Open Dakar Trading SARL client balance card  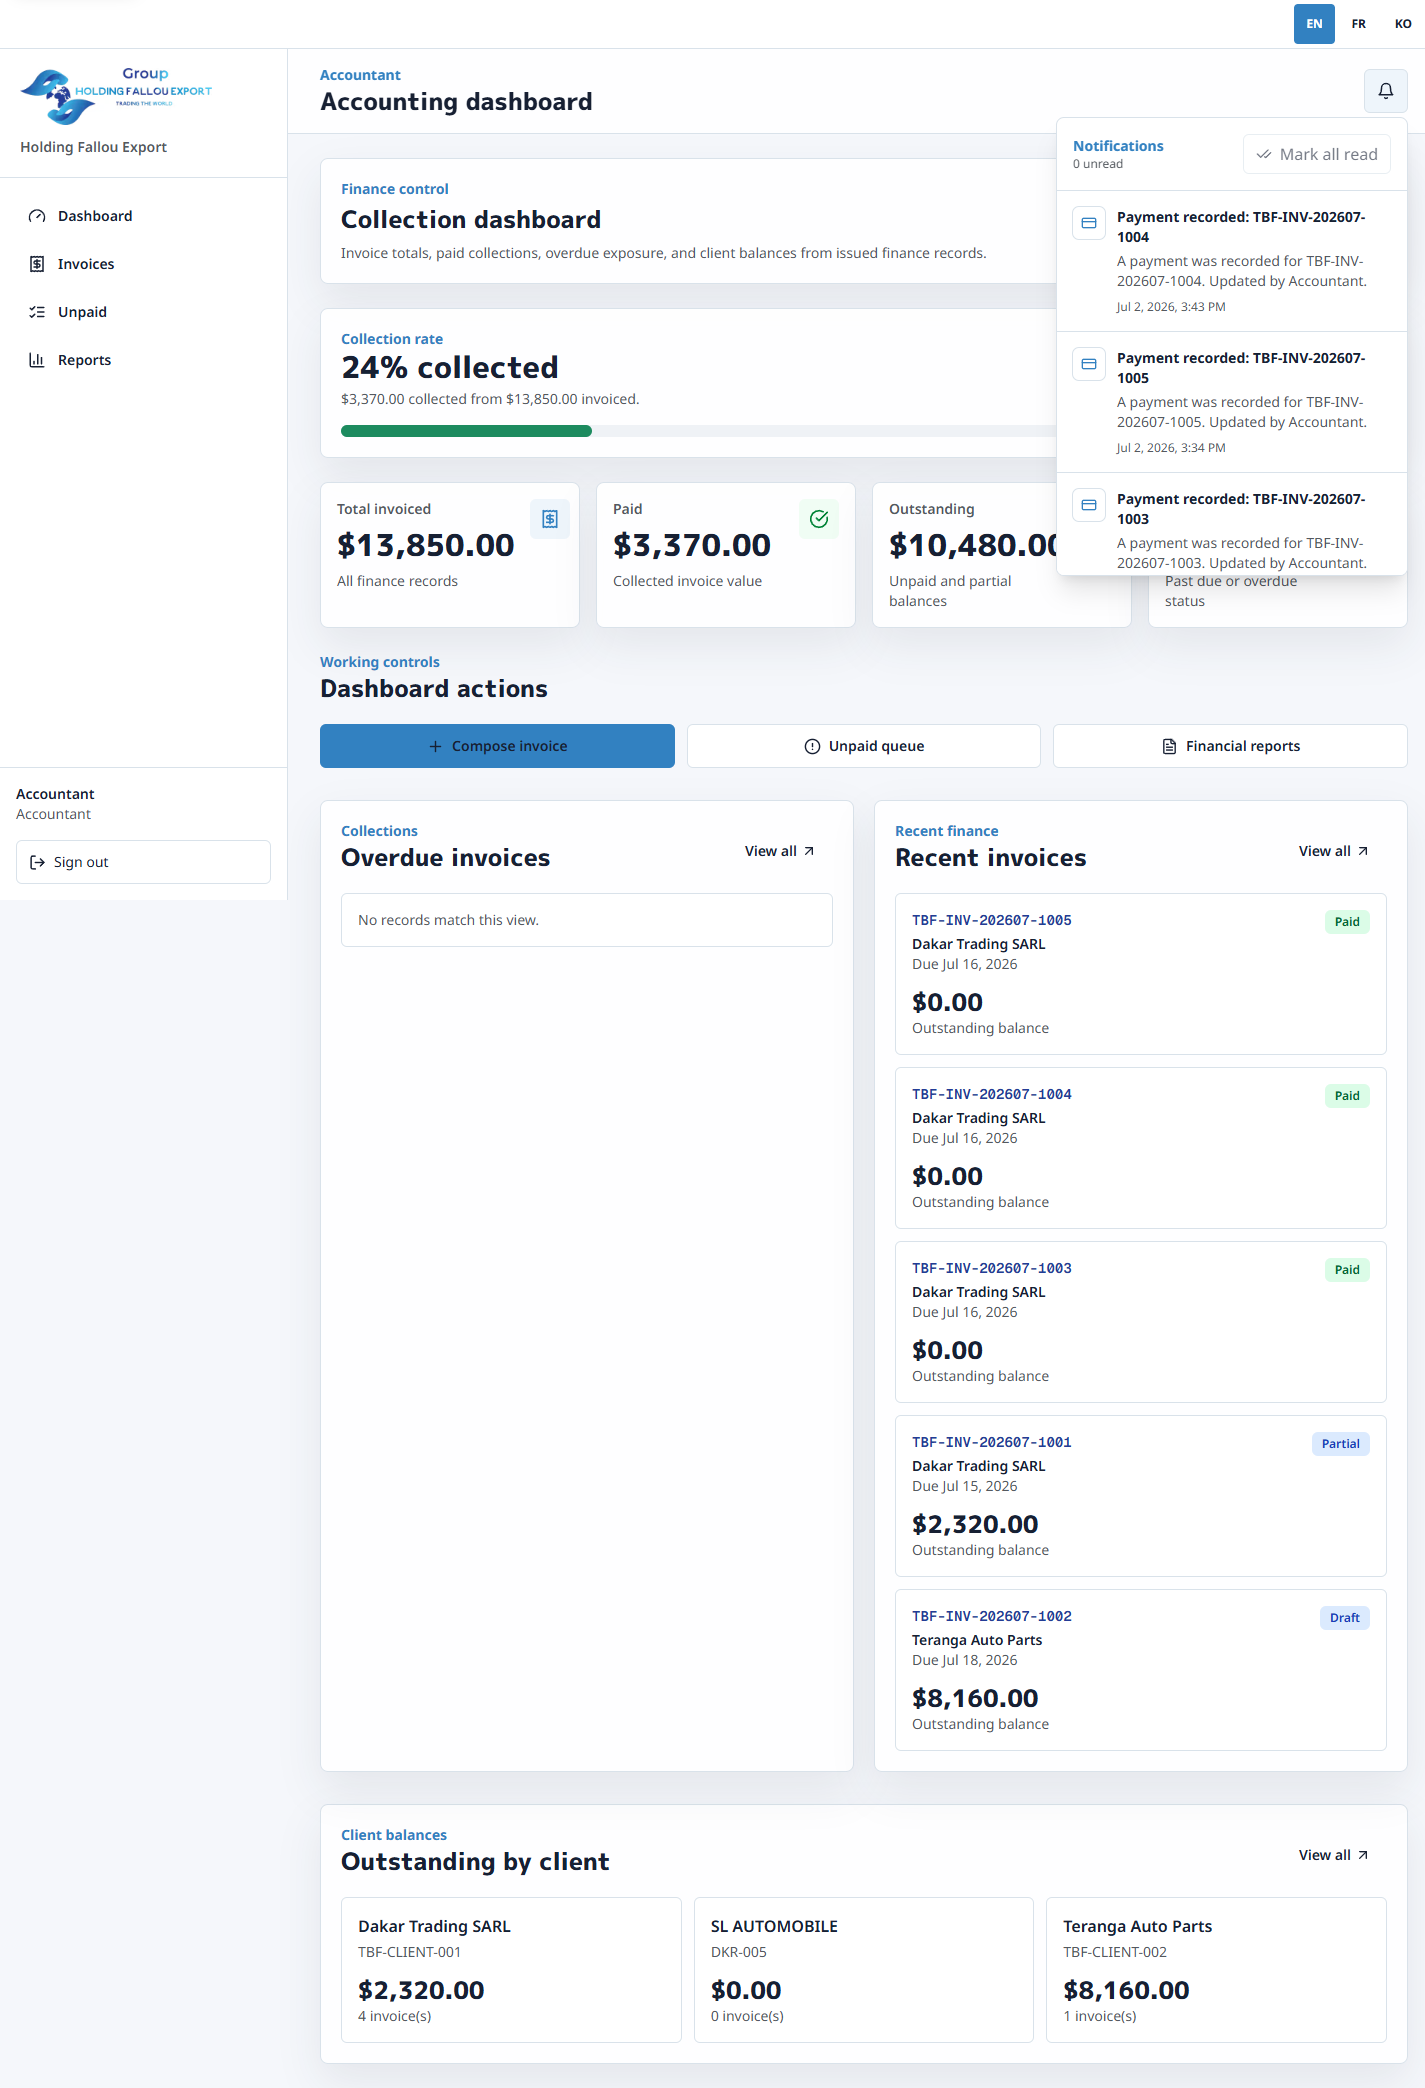click(x=511, y=1970)
